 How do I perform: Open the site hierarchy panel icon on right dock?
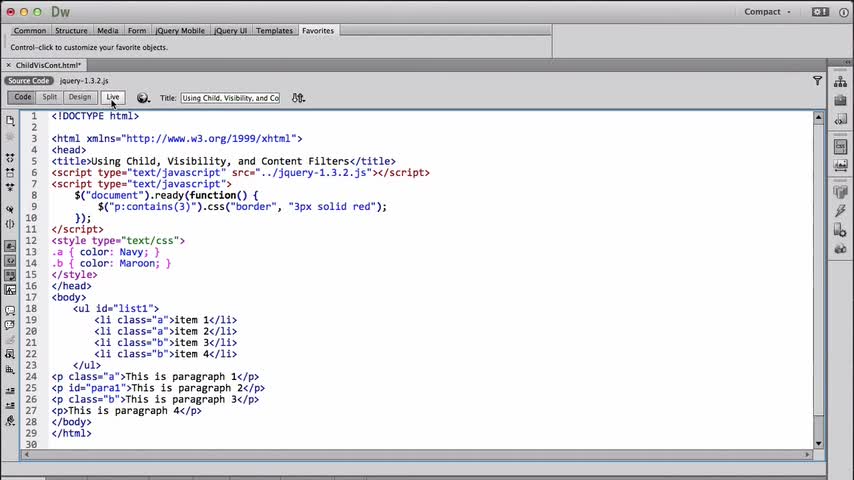coord(840,82)
